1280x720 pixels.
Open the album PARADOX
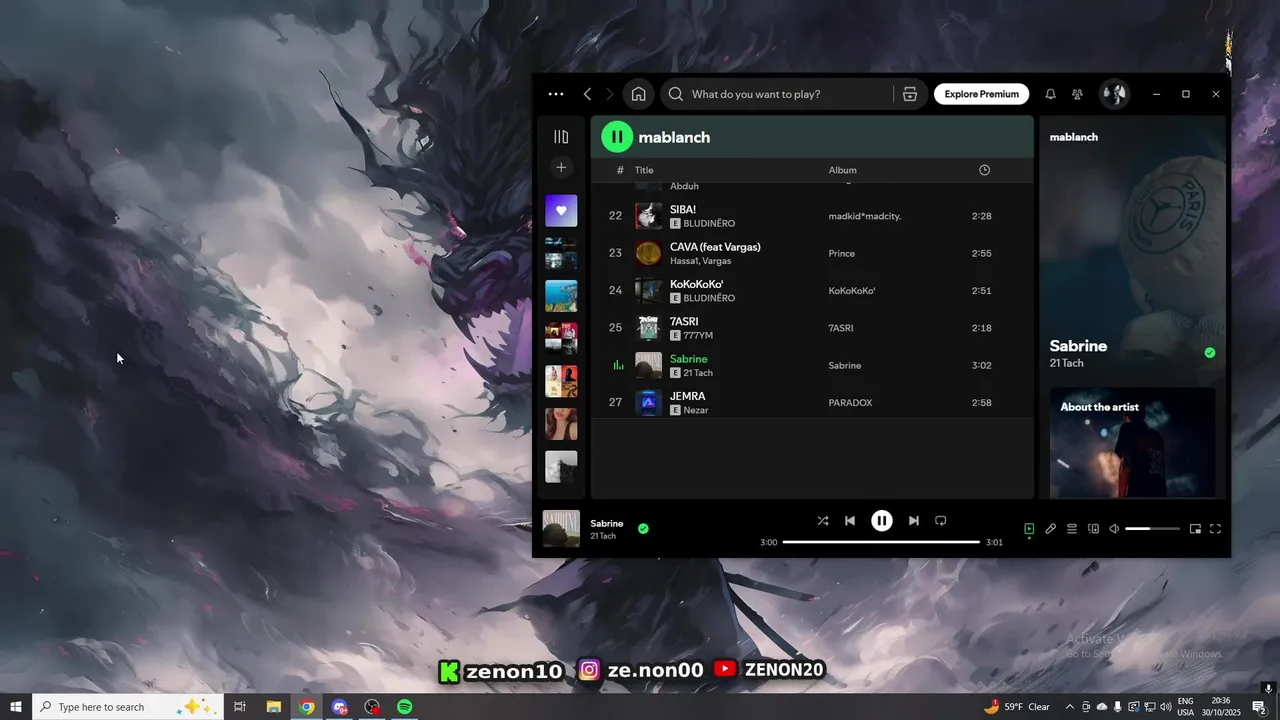pyautogui.click(x=850, y=403)
